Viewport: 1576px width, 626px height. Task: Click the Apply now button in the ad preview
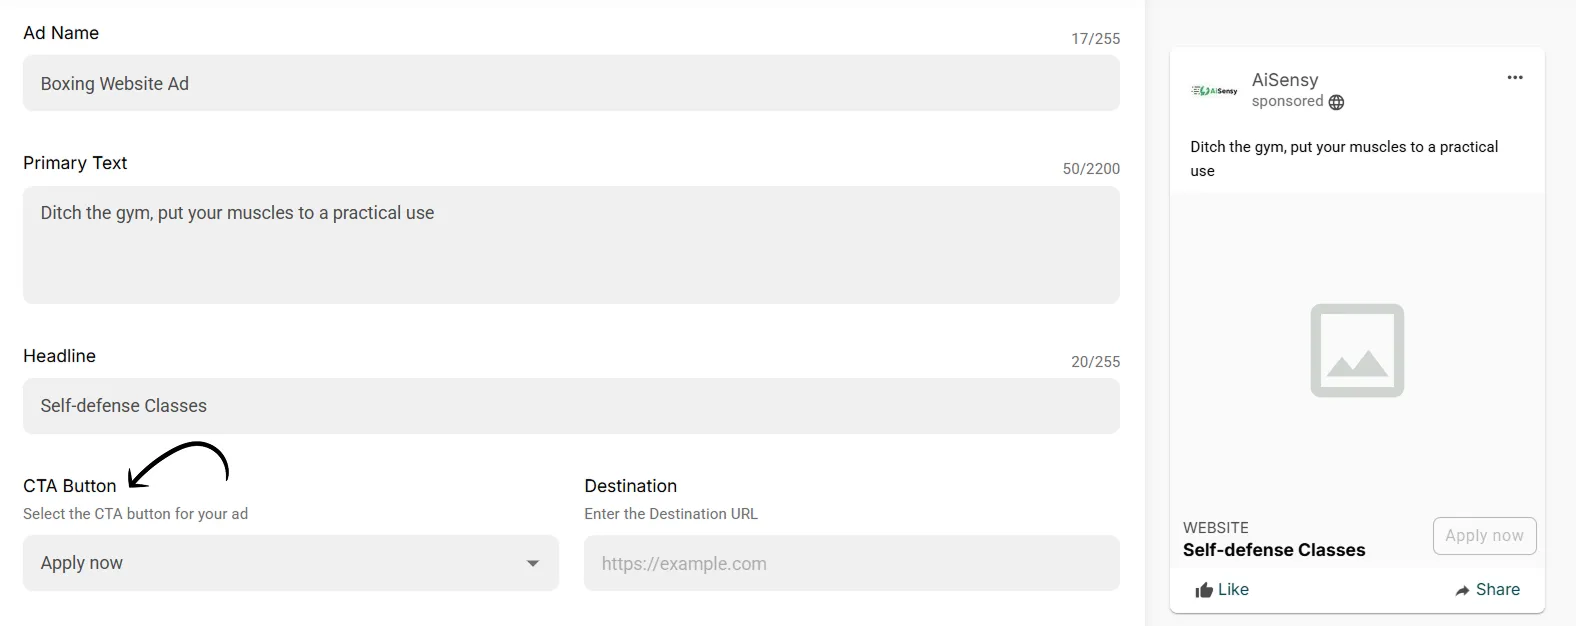pos(1484,536)
